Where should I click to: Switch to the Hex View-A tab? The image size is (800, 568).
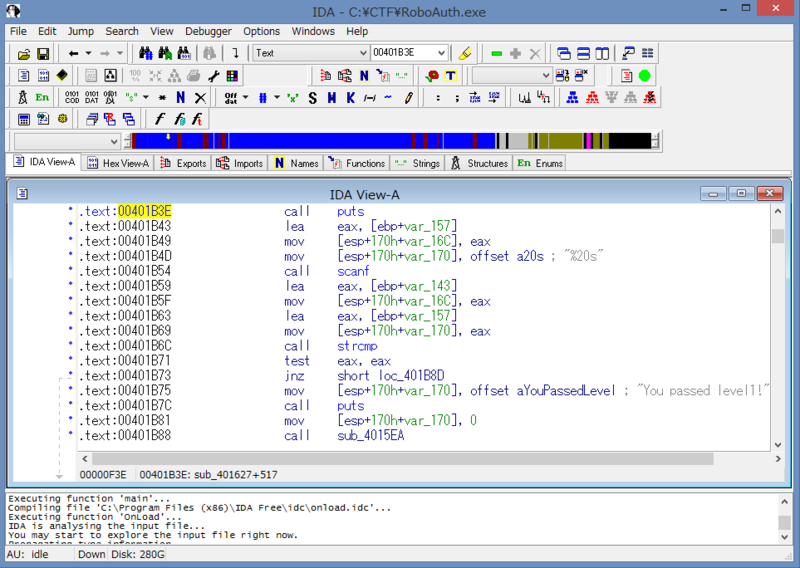118,163
